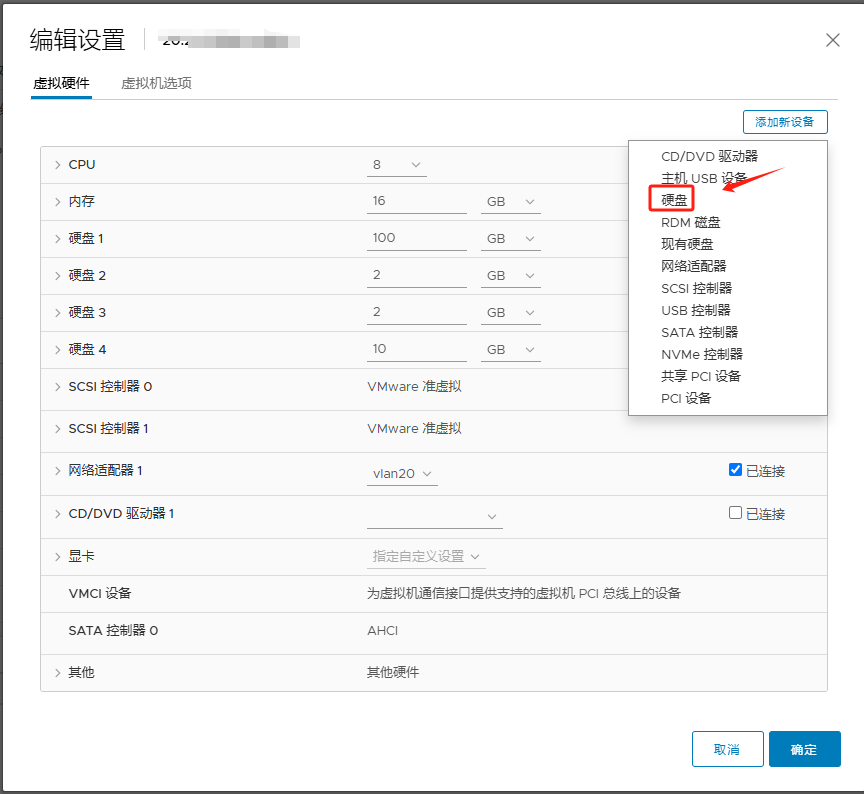The image size is (864, 794).
Task: Open the vlan20 network dropdown
Action: pos(402,474)
